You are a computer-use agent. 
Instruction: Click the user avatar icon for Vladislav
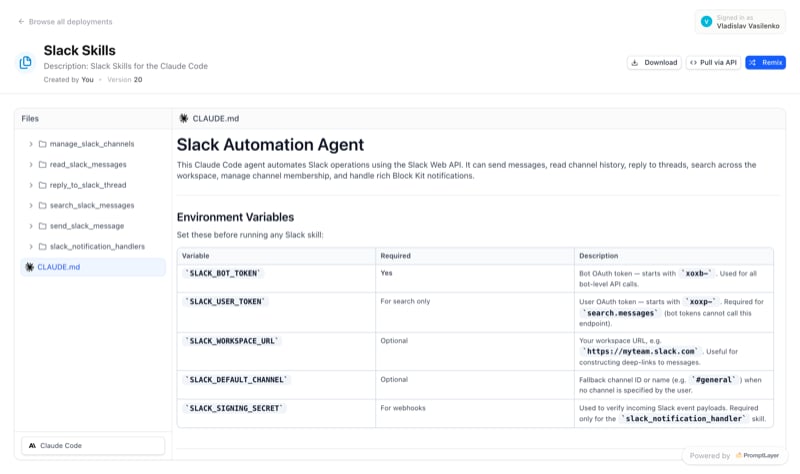click(x=706, y=21)
